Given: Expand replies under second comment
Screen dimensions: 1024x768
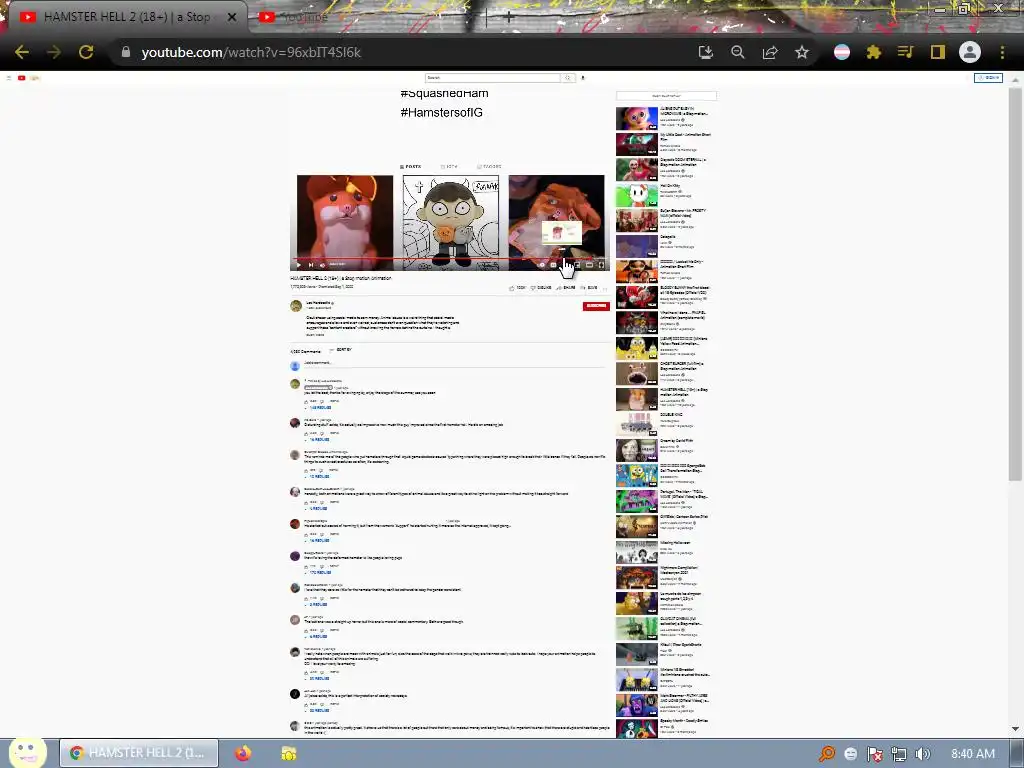Looking at the screenshot, I should pos(317,440).
